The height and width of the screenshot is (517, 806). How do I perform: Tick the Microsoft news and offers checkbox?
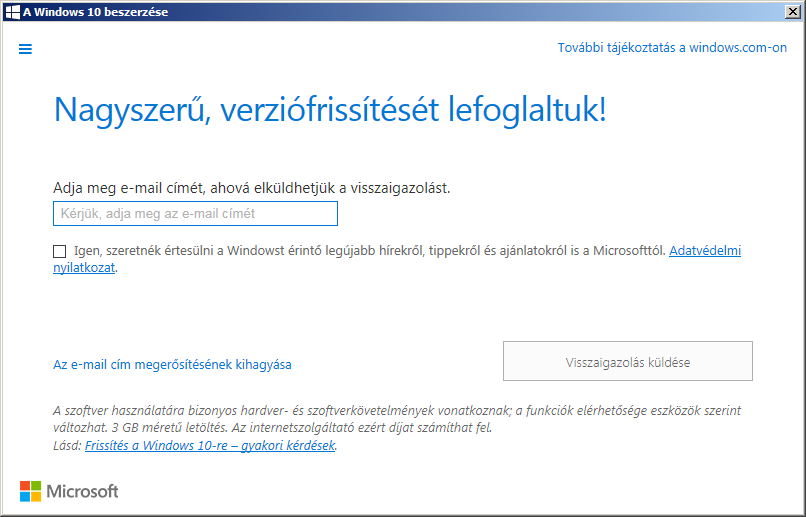pyautogui.click(x=60, y=252)
